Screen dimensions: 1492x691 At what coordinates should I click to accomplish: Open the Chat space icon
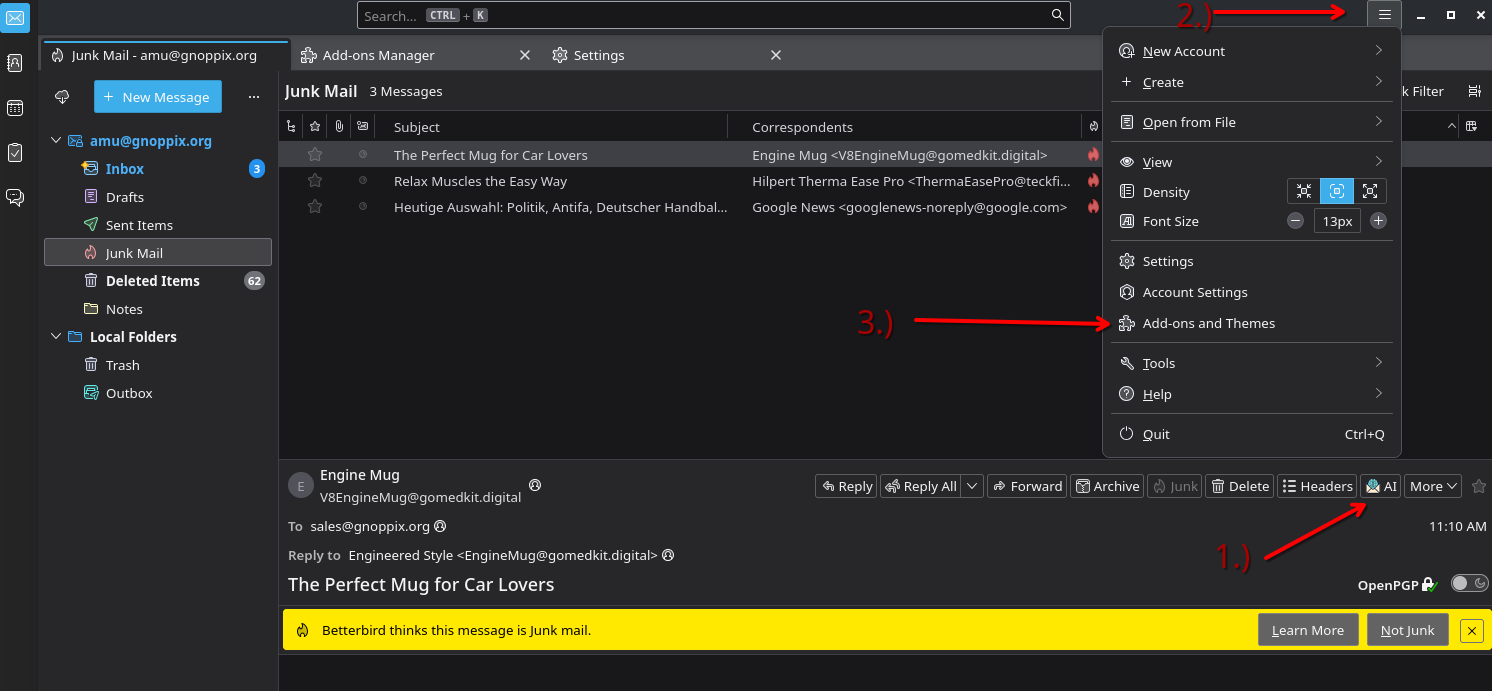pos(15,197)
